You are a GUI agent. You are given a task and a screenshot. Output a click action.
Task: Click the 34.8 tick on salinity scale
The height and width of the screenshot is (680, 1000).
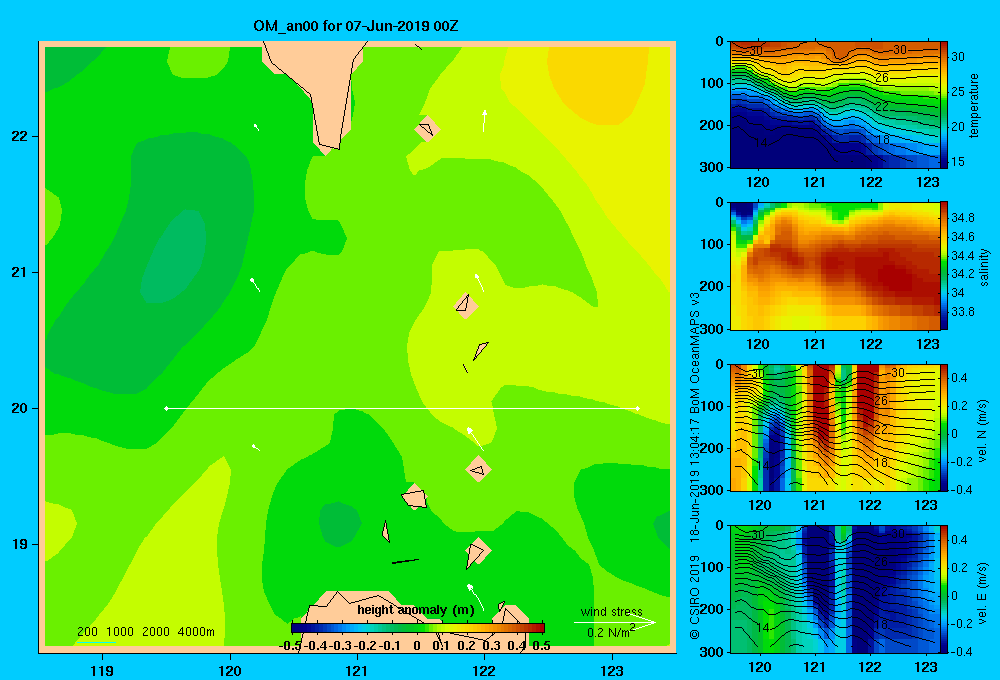pos(962,218)
